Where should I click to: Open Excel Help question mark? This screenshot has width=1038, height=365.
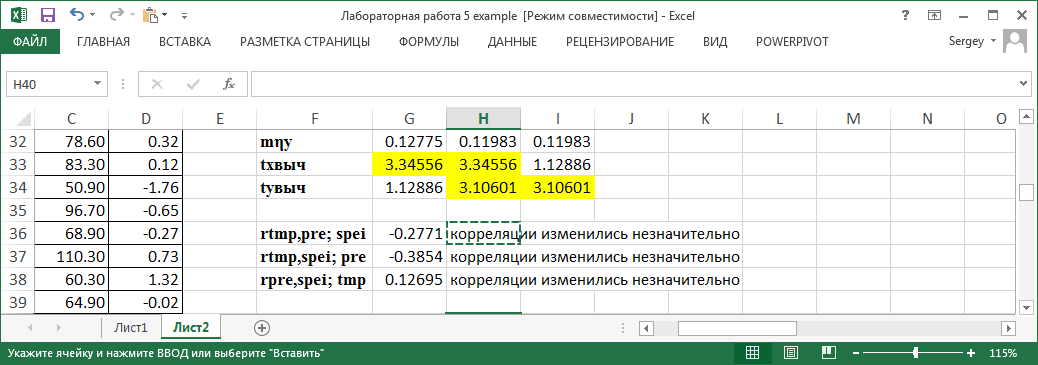(905, 15)
